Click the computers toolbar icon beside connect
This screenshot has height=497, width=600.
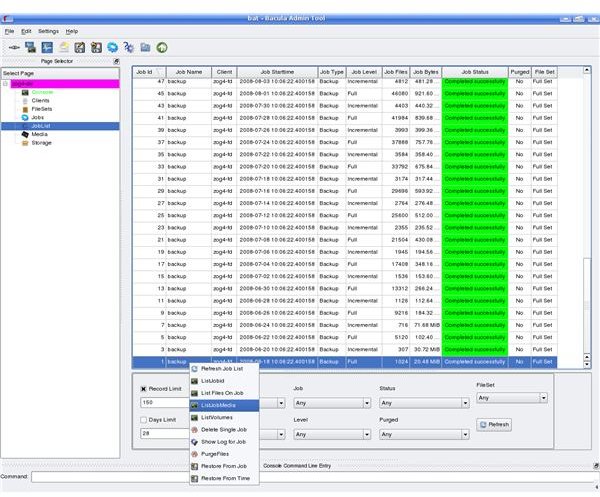pyautogui.click(x=30, y=47)
